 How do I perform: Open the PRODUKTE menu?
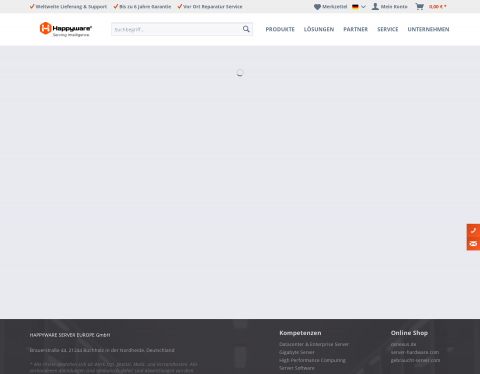(x=280, y=29)
